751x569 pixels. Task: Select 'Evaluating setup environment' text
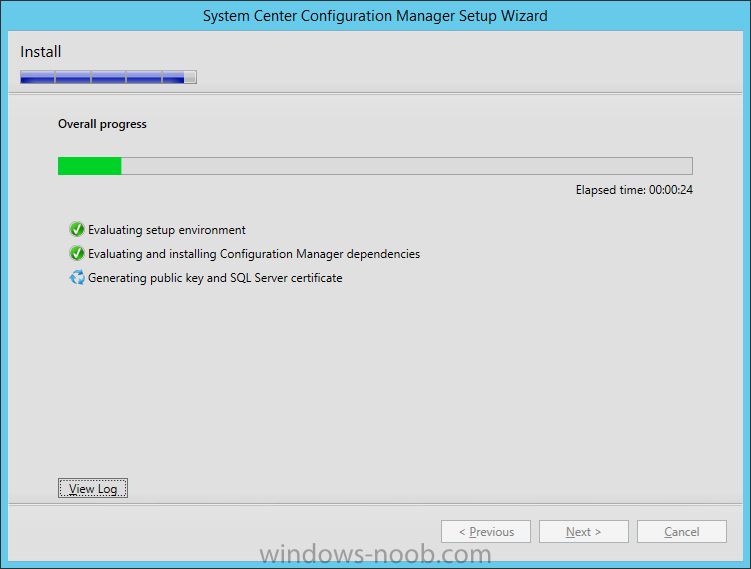[x=167, y=230]
